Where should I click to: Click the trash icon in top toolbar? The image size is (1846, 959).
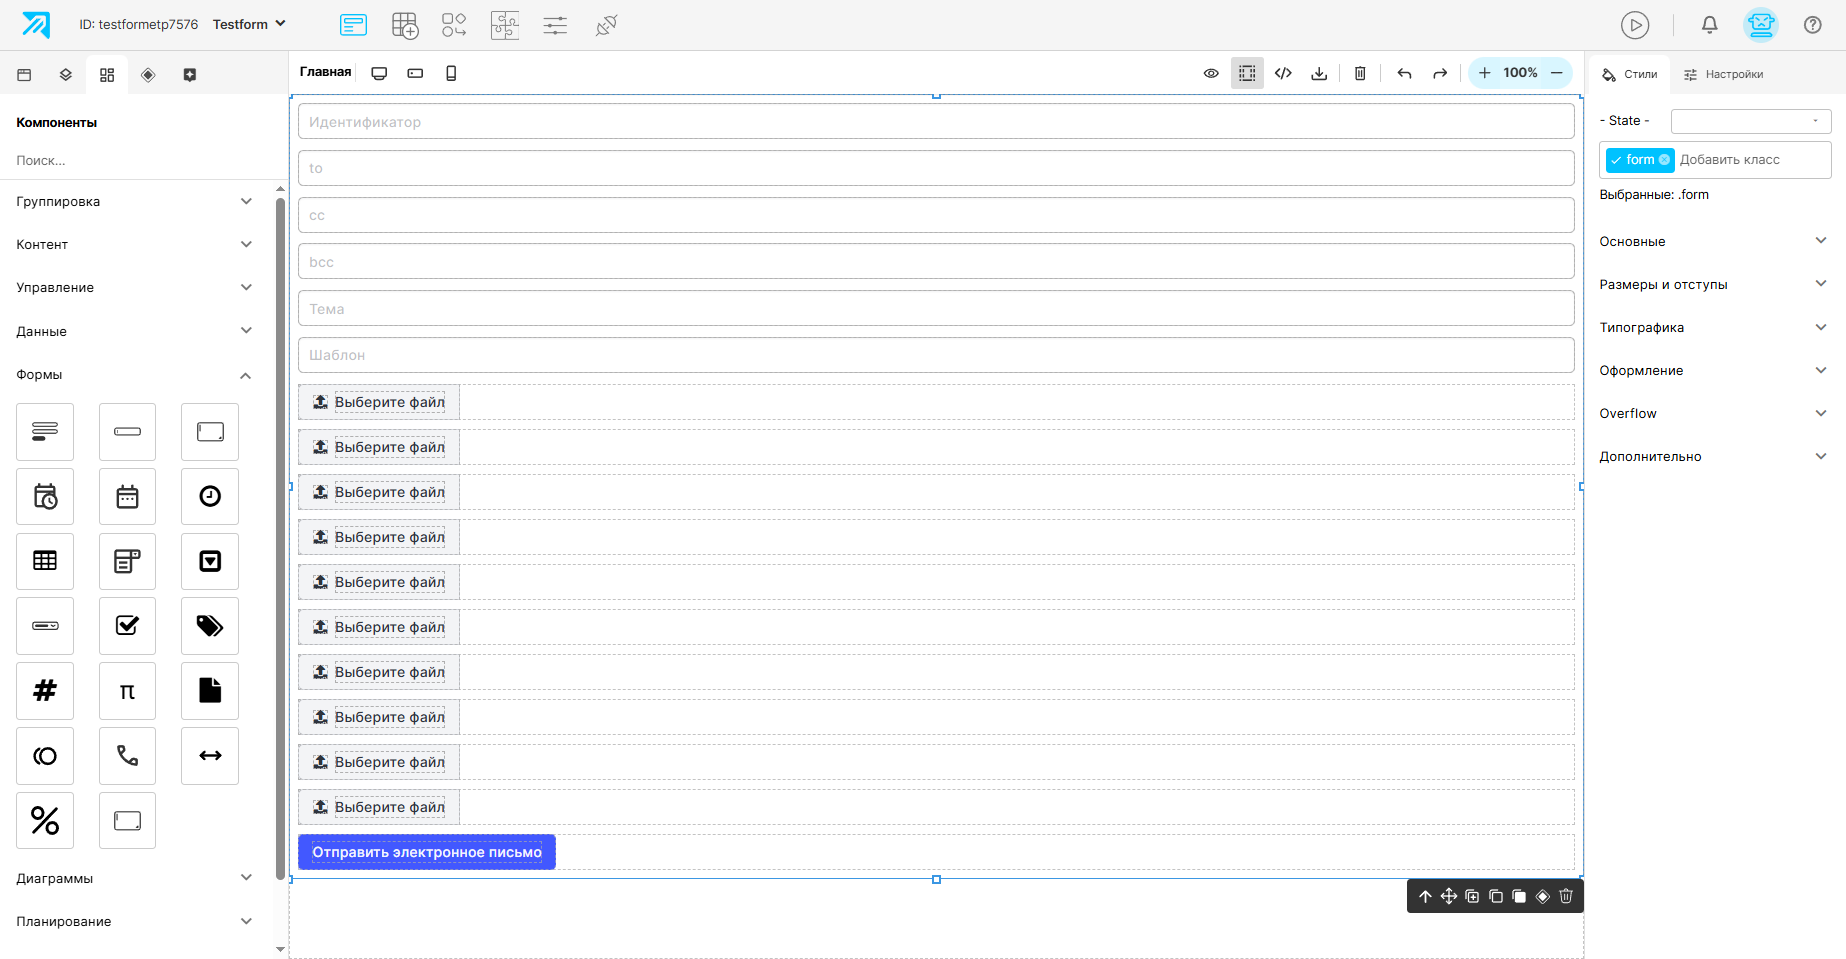tap(1360, 73)
